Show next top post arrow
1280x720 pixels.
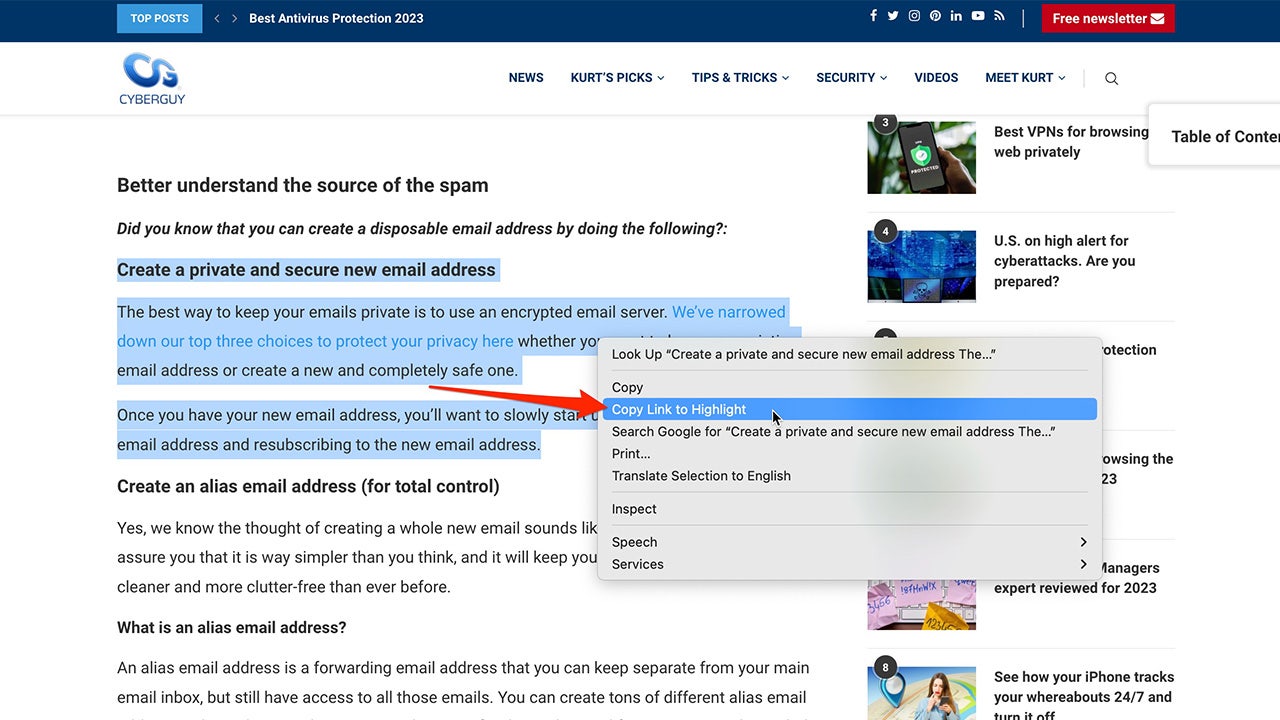click(x=235, y=18)
